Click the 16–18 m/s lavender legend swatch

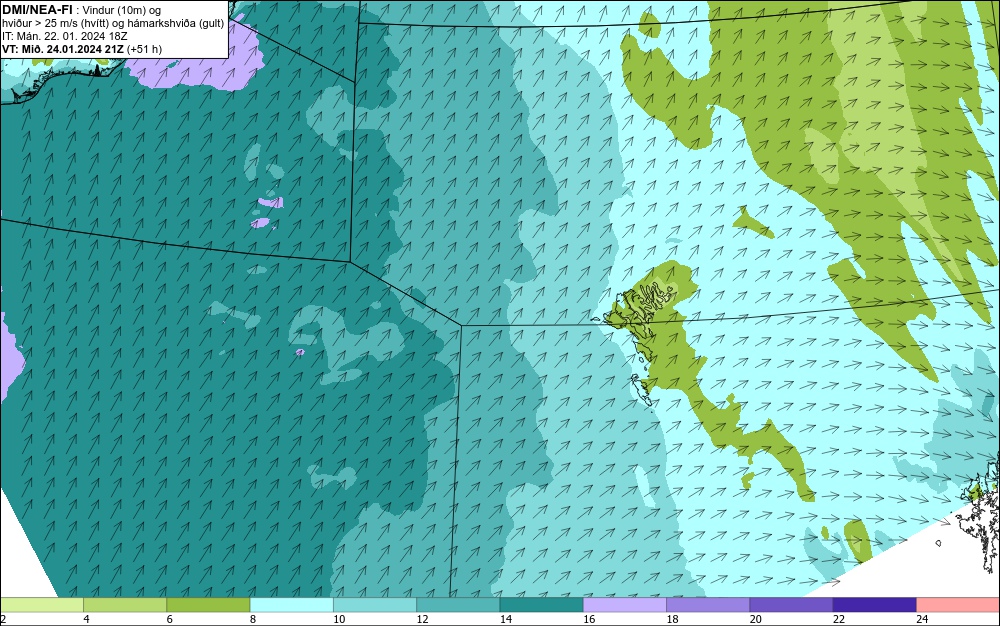[x=624, y=605]
